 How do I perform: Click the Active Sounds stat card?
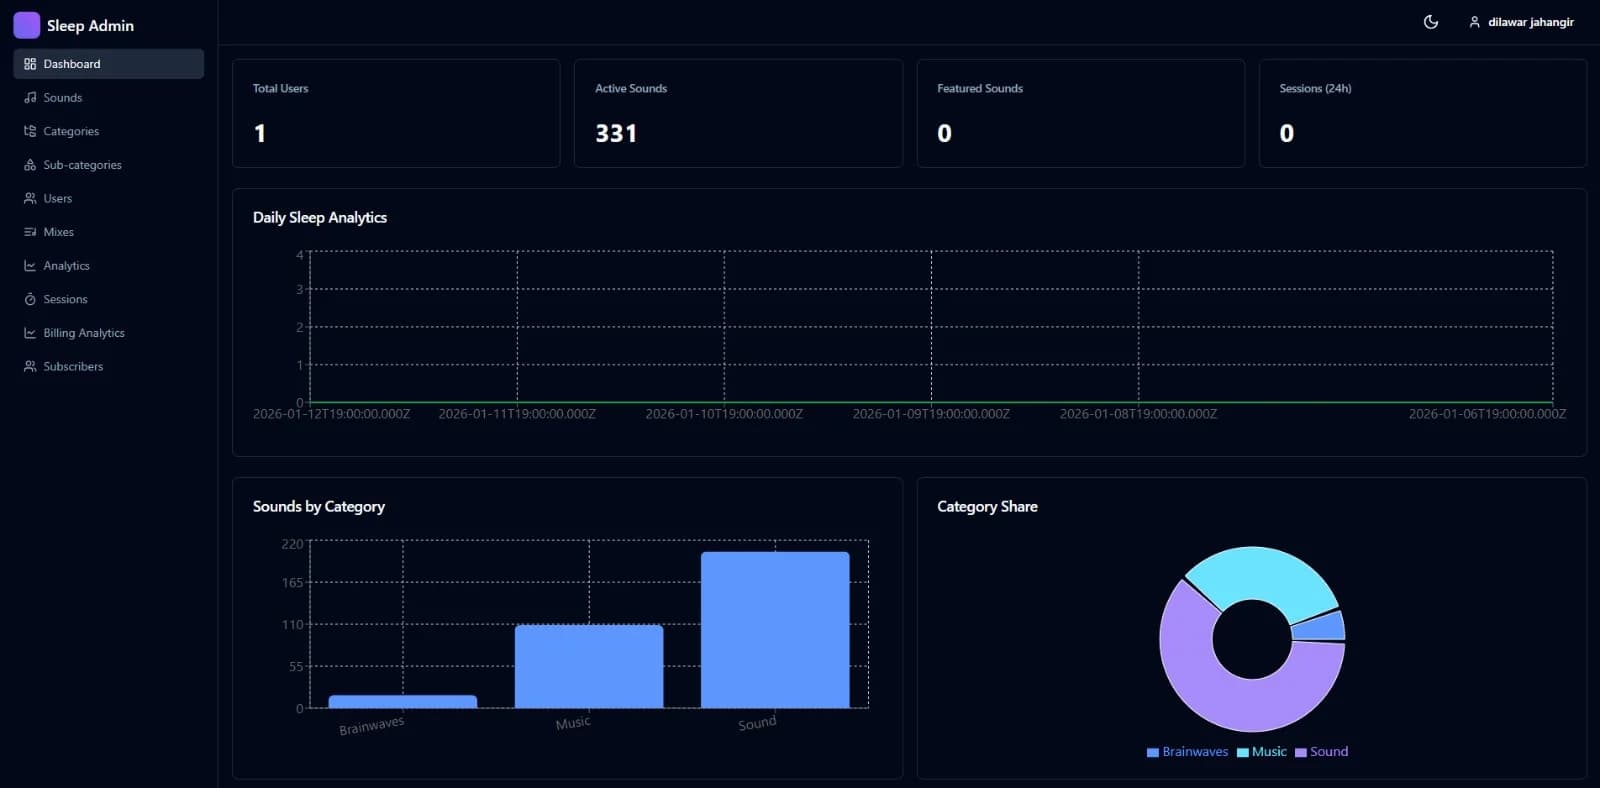738,113
